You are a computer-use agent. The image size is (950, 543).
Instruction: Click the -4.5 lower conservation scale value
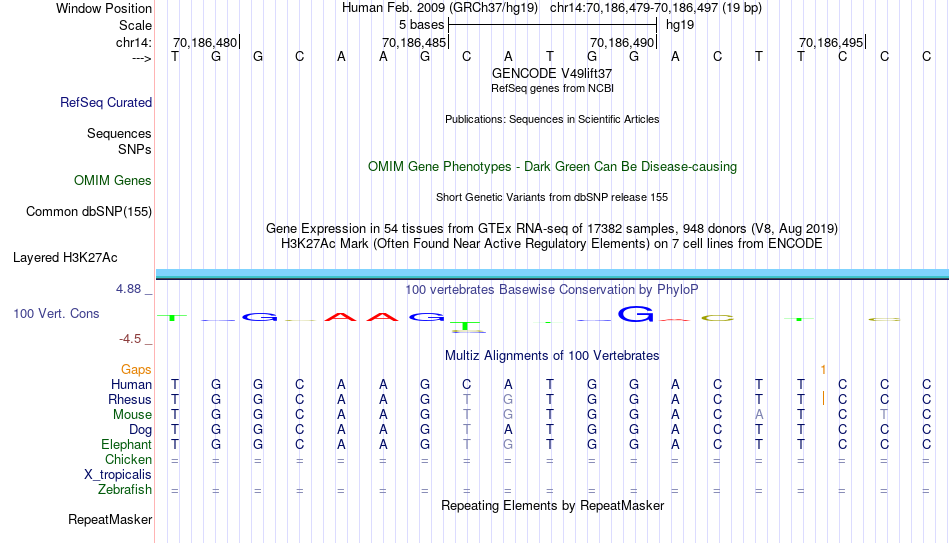tap(130, 339)
